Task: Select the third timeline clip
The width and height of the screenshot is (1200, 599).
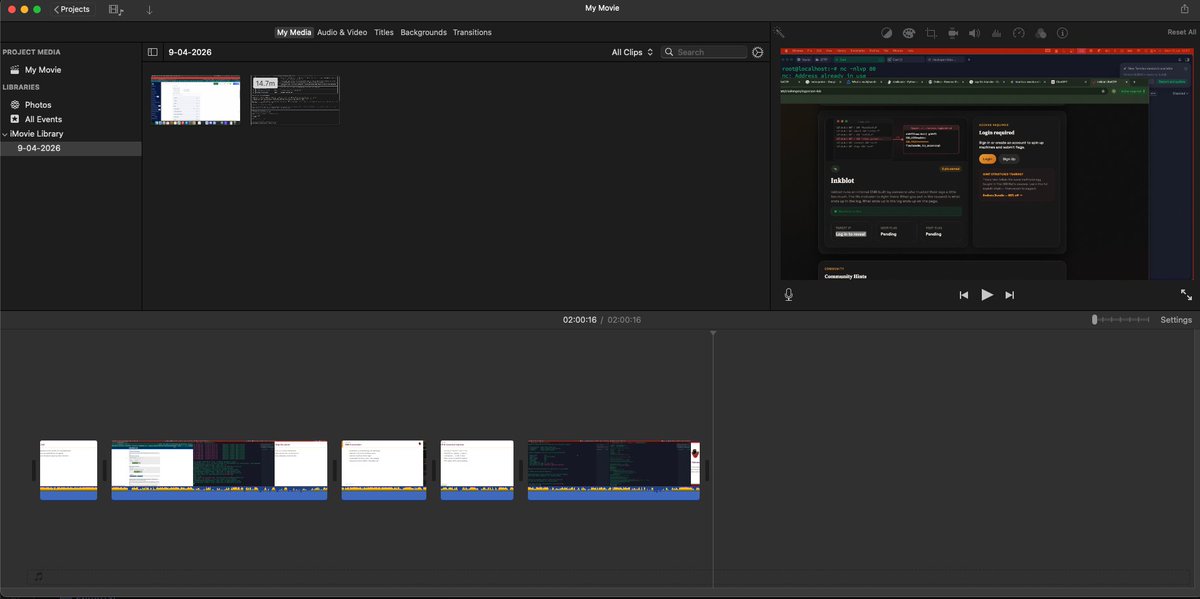Action: click(383, 469)
